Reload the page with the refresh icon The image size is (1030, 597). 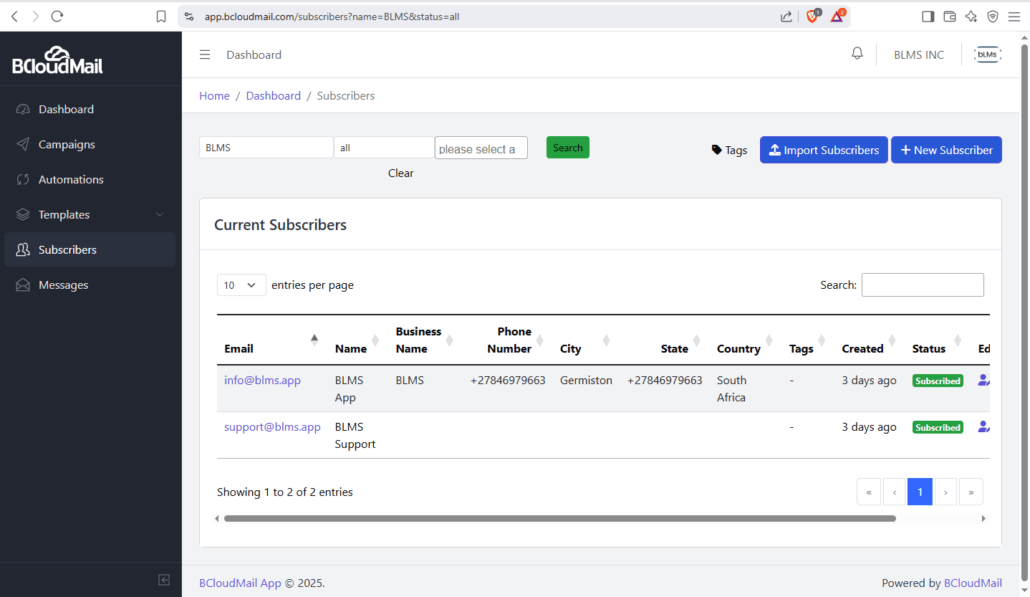57,16
